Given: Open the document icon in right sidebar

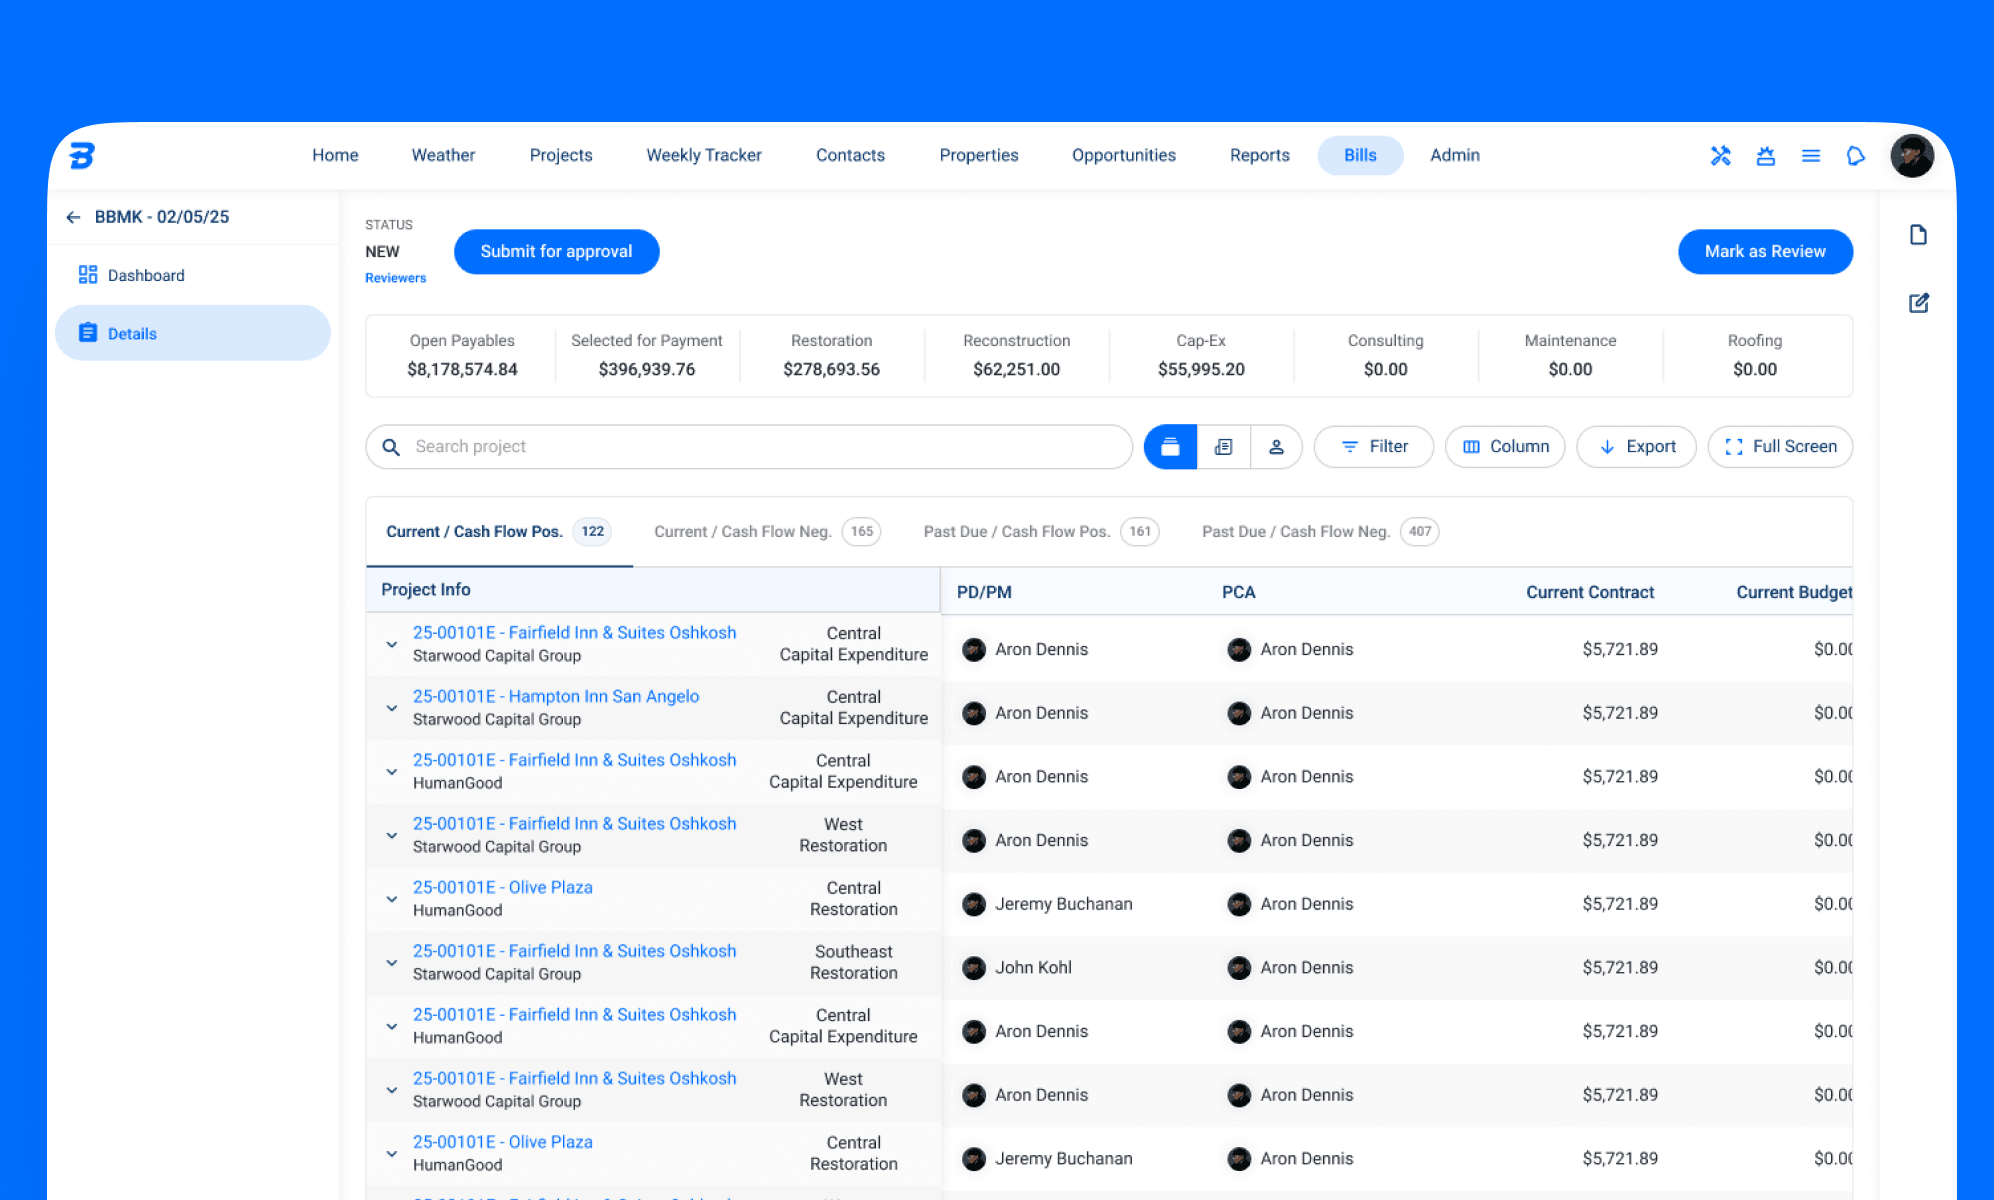Looking at the screenshot, I should [x=1917, y=235].
